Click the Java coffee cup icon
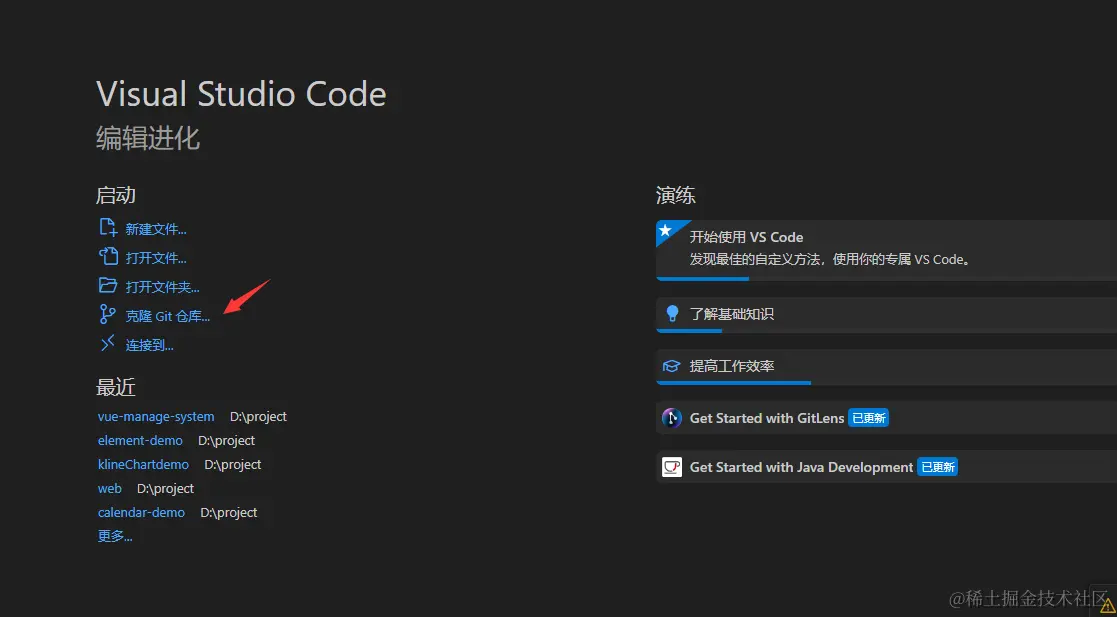 pos(672,467)
